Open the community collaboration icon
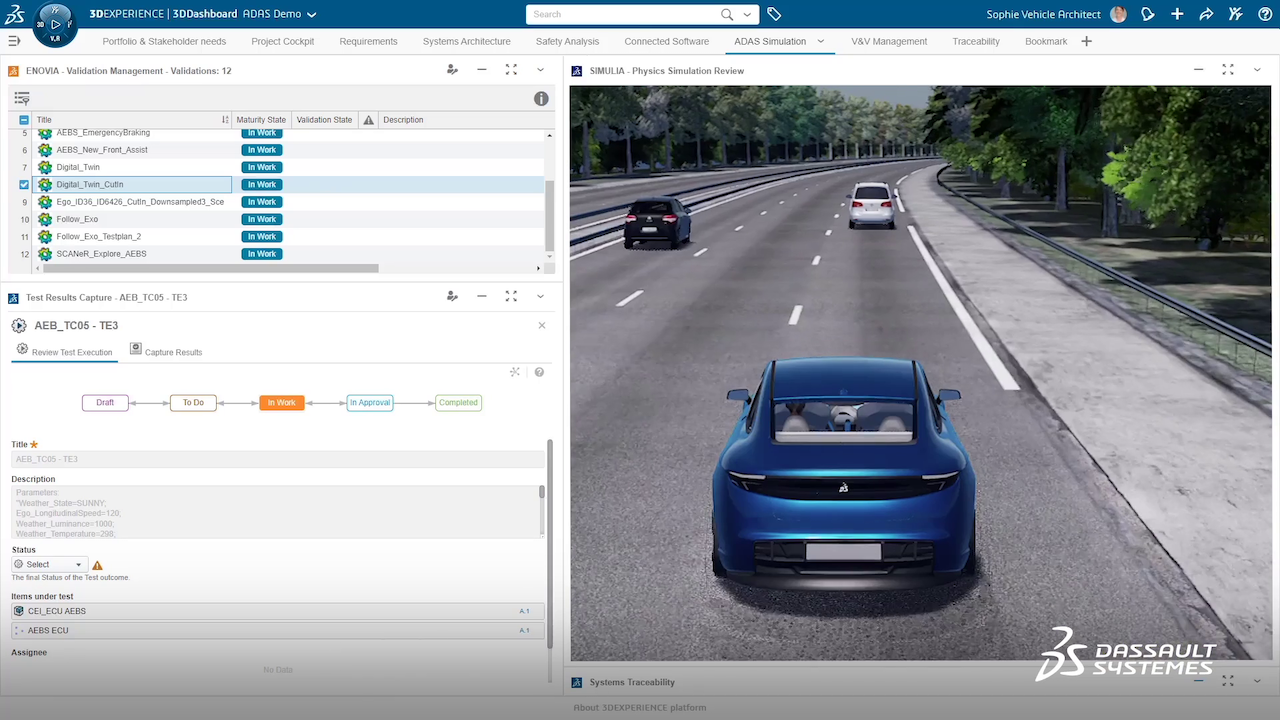 tap(1236, 14)
